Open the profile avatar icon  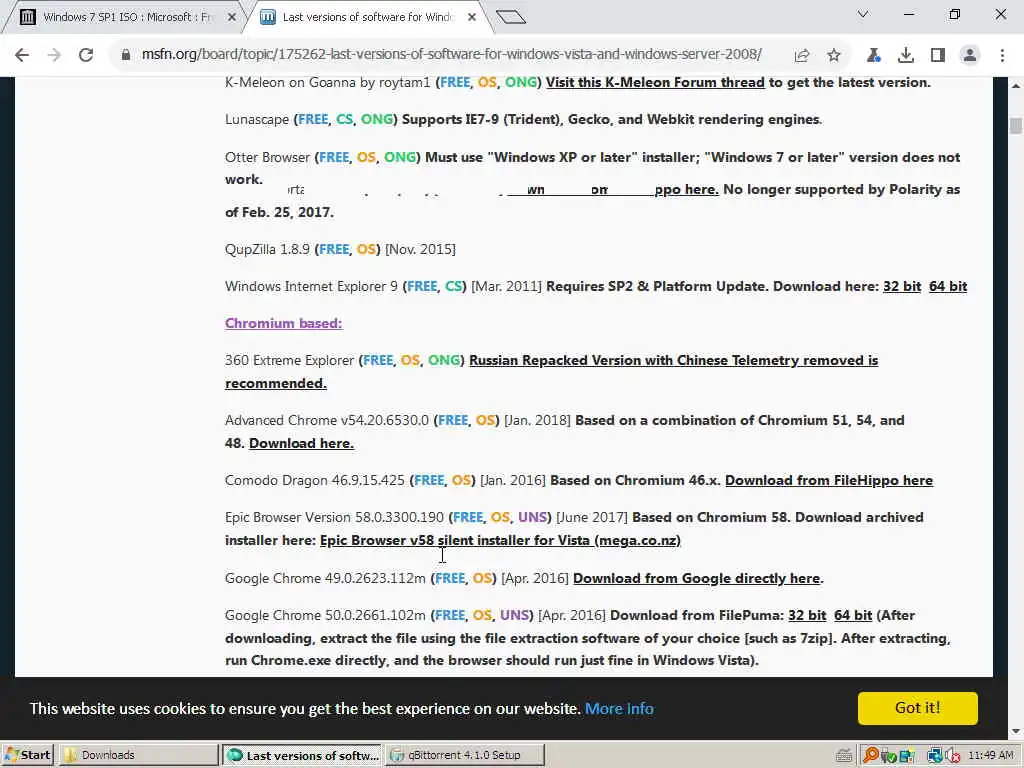[x=970, y=55]
